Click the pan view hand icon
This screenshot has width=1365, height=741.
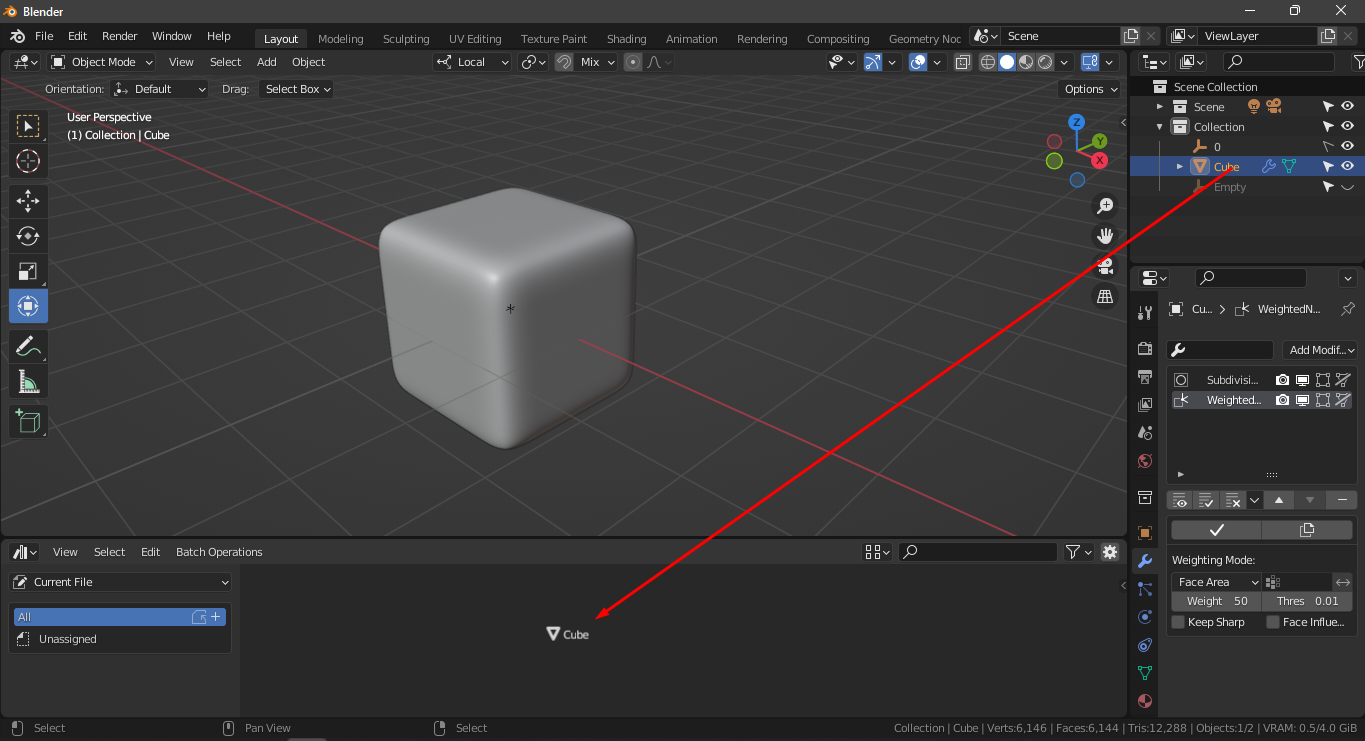tap(1105, 236)
